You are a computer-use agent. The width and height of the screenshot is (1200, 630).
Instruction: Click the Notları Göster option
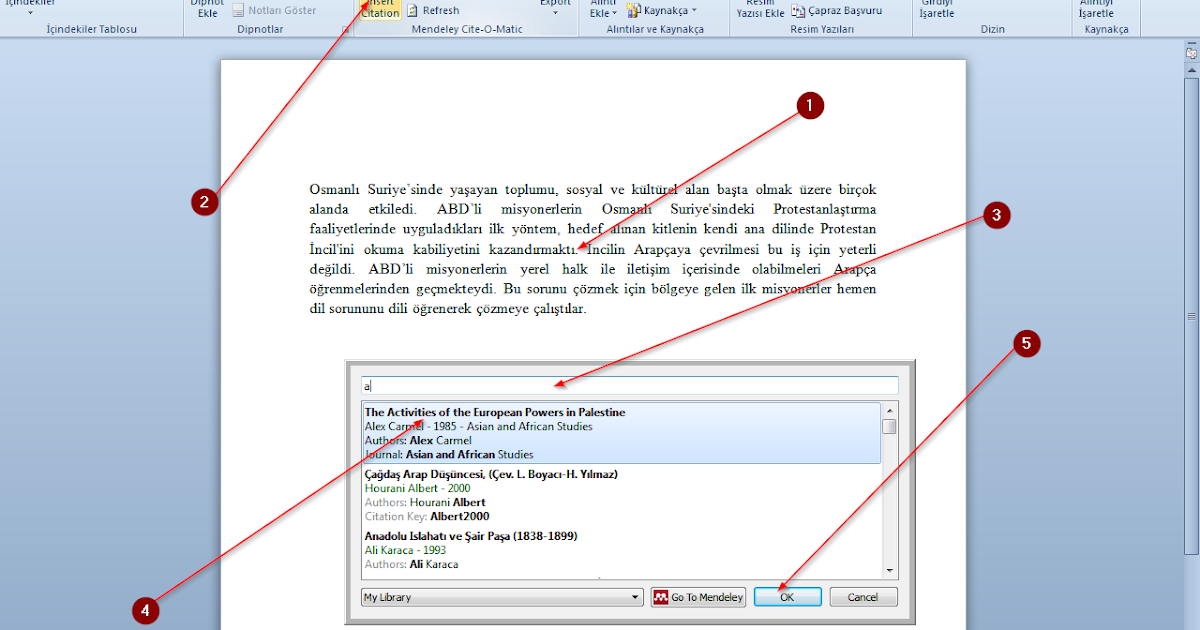(274, 10)
